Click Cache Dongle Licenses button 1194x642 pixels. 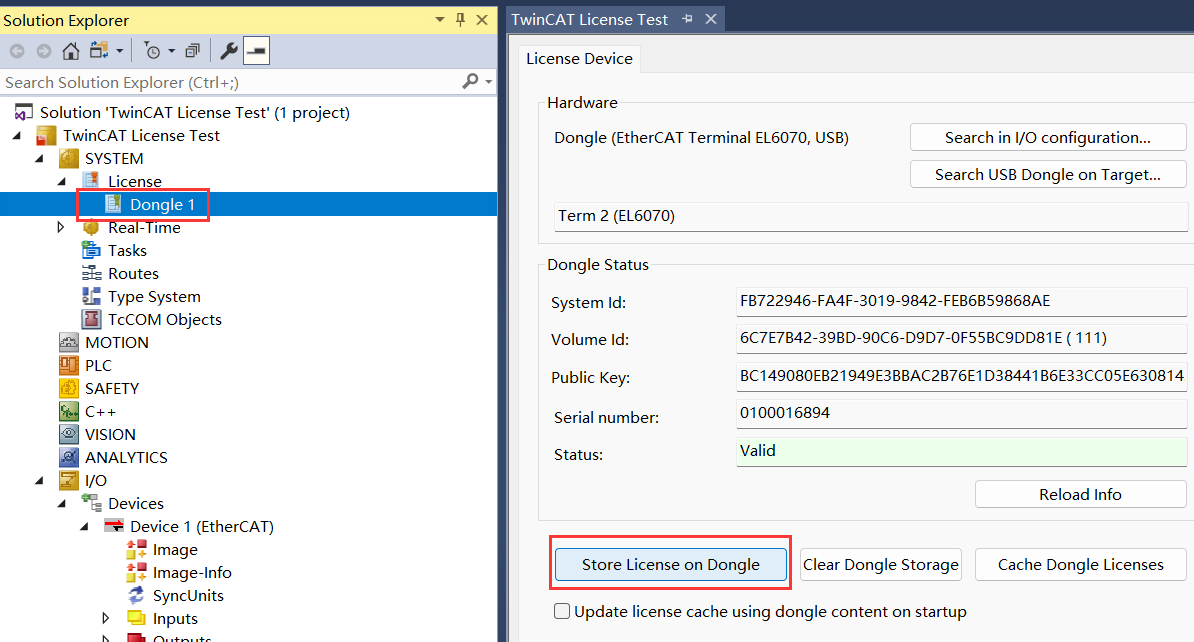(x=1081, y=564)
